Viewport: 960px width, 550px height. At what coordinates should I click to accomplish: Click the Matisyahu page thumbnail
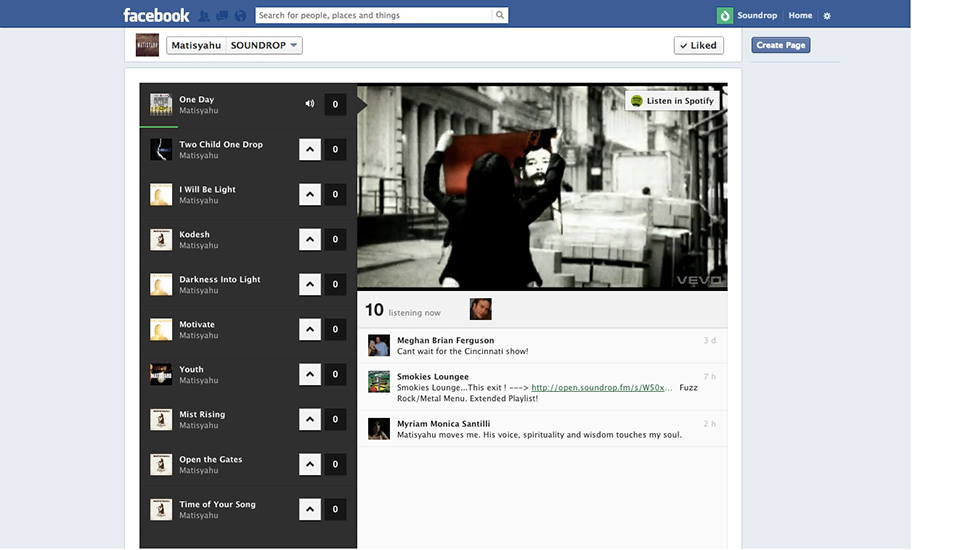(x=147, y=45)
